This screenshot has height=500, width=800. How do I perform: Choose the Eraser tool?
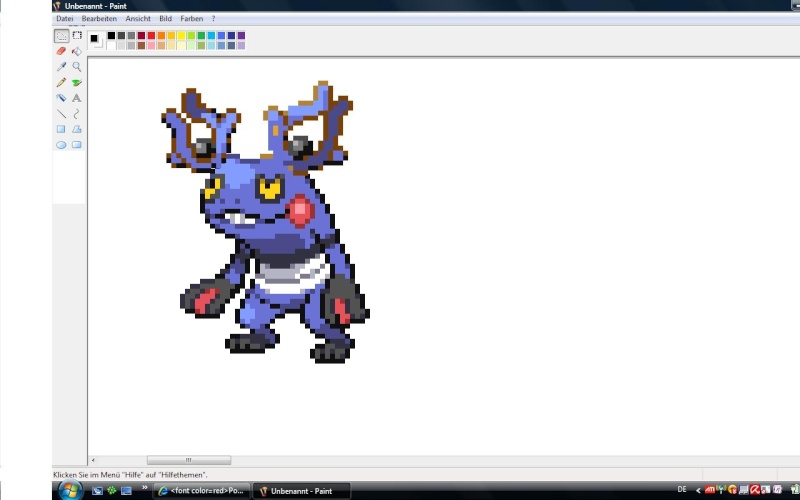point(61,51)
